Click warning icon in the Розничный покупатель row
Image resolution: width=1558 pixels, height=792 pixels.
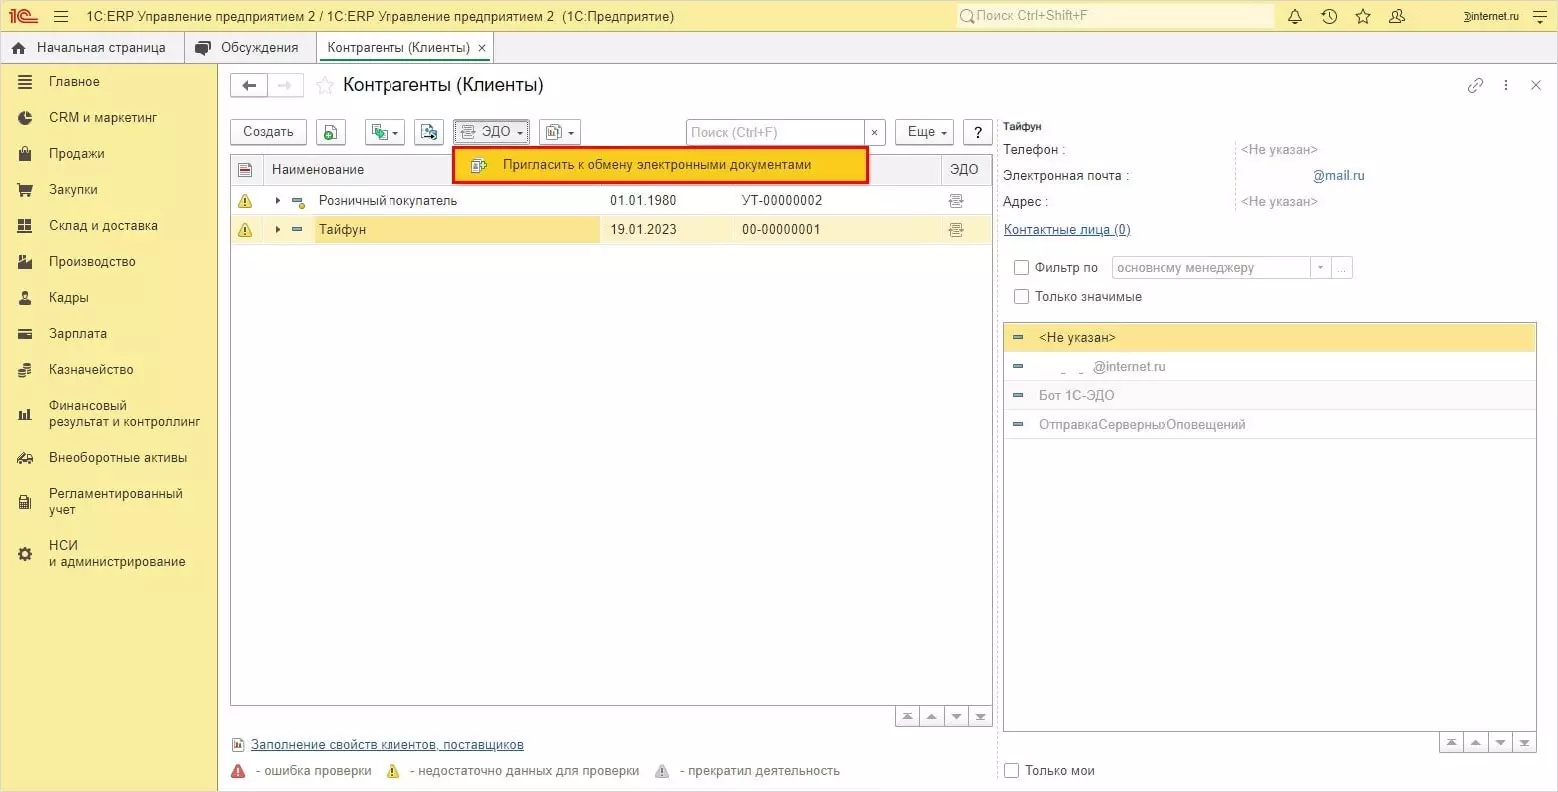click(245, 201)
